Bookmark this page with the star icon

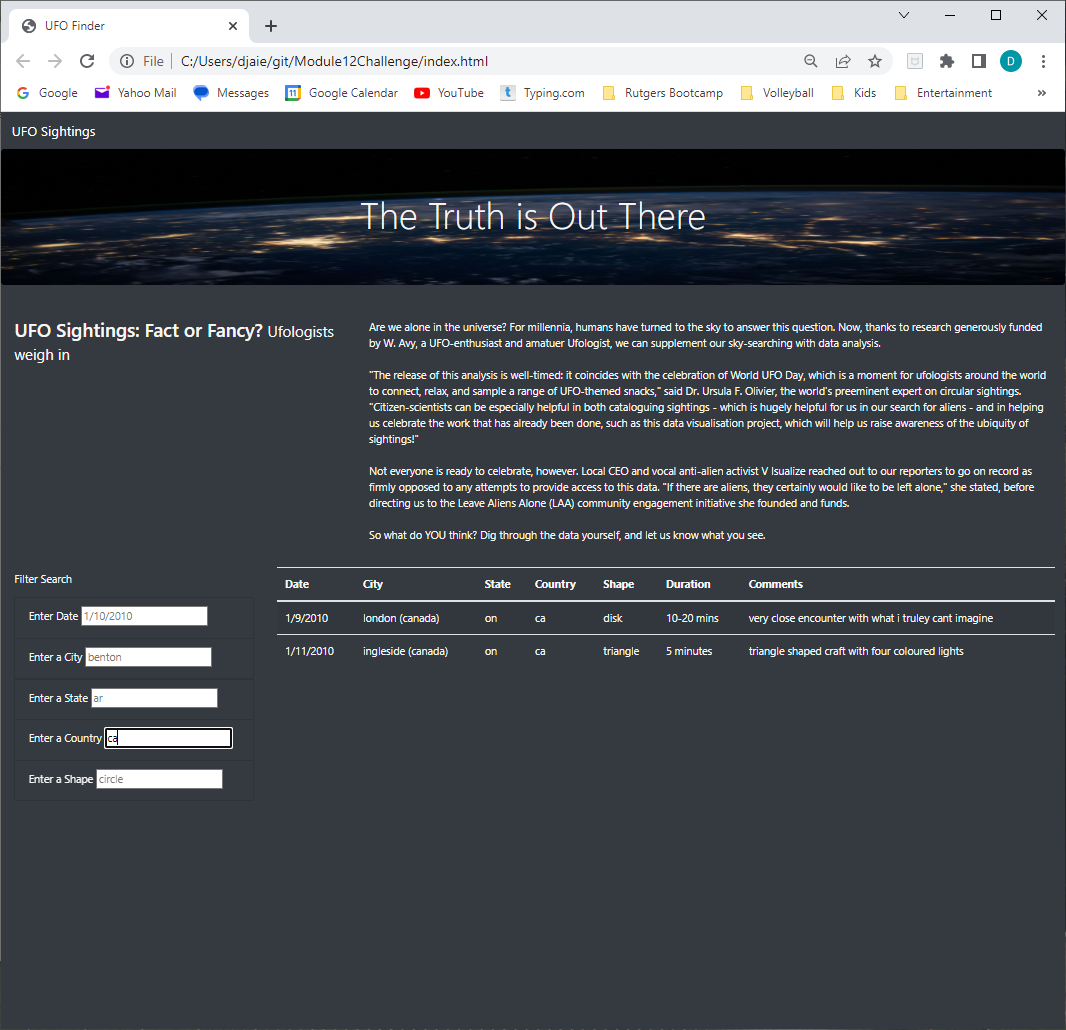coord(875,61)
